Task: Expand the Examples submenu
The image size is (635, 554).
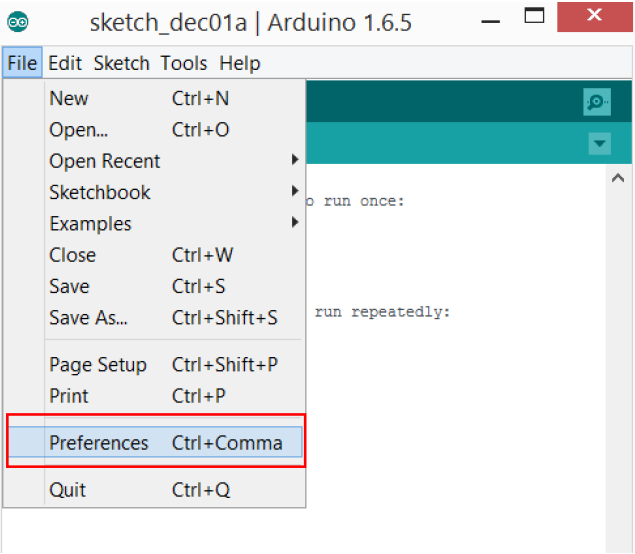Action: (91, 224)
